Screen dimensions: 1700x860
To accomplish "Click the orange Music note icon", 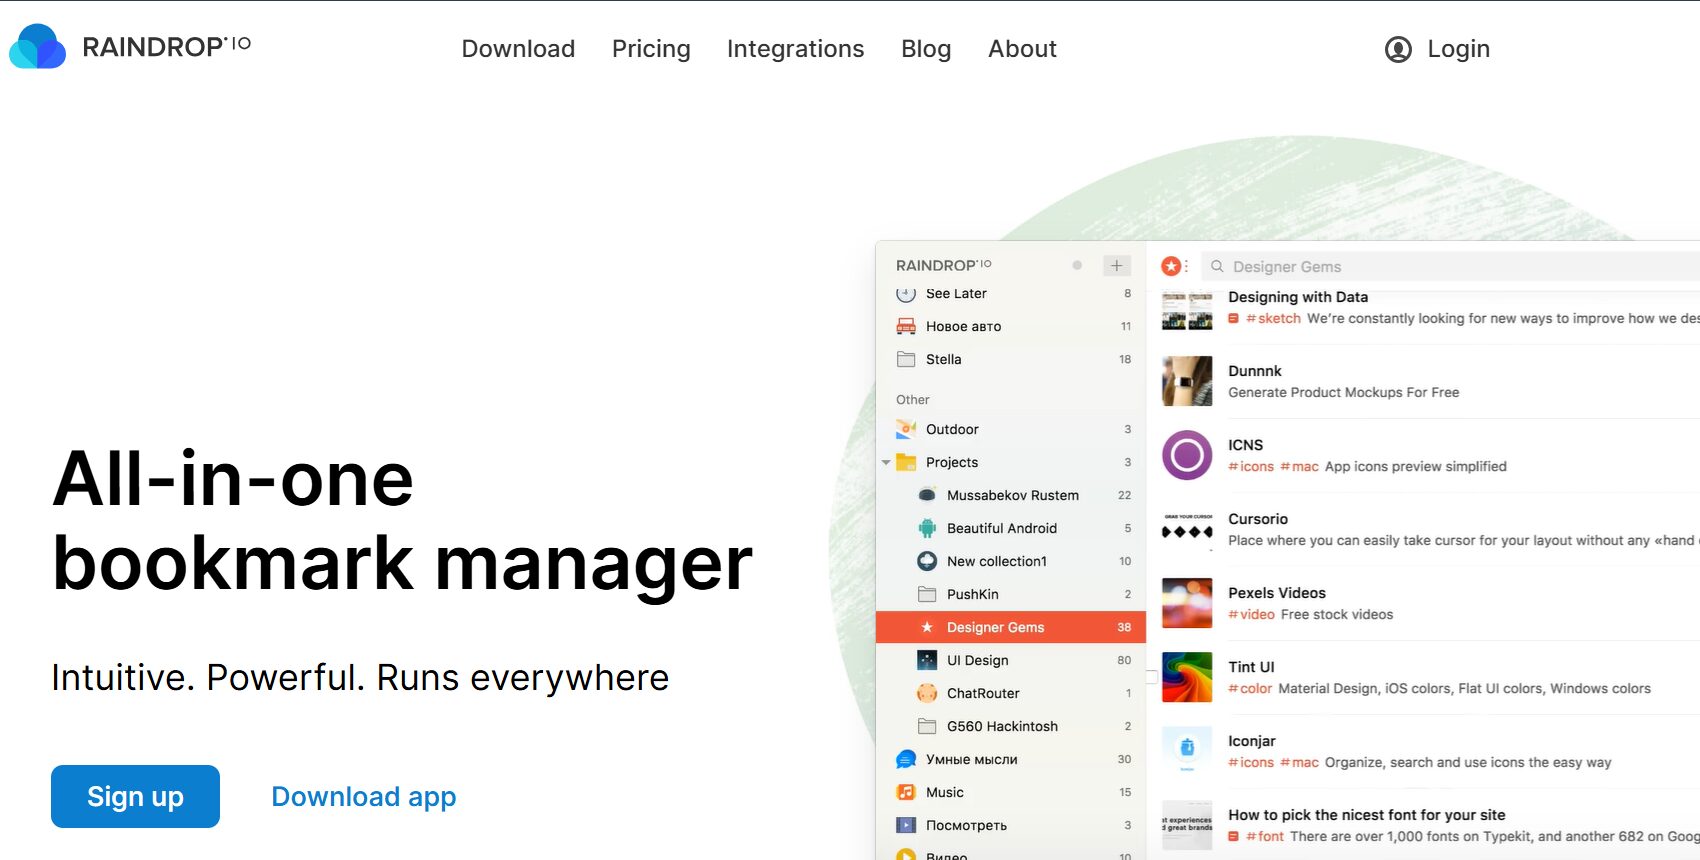I will 906,792.
